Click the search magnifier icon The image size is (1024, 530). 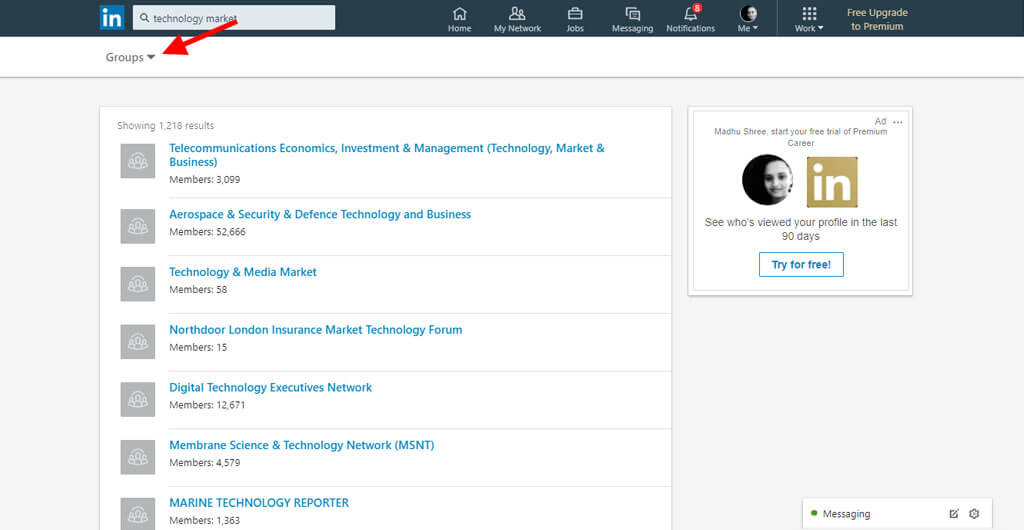pyautogui.click(x=144, y=18)
